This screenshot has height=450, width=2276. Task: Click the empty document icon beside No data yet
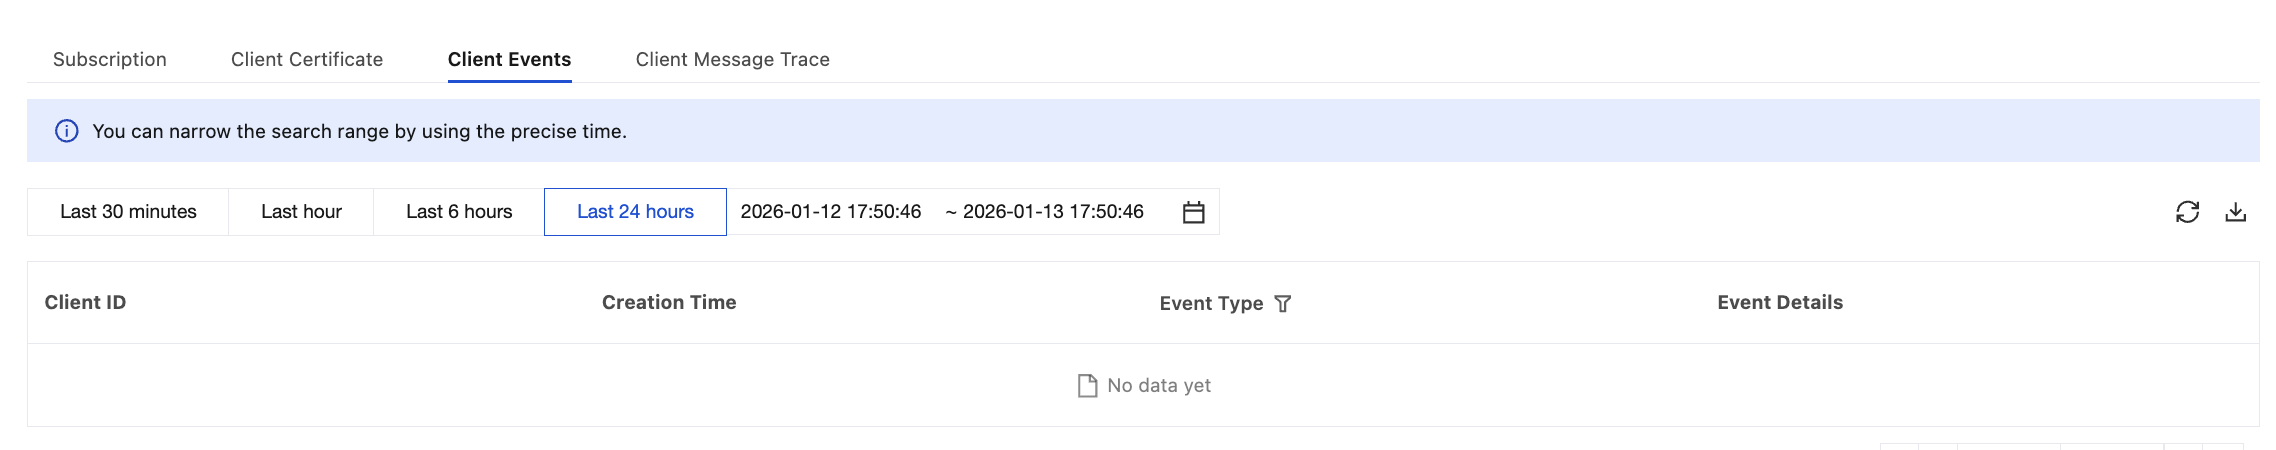[x=1087, y=386]
